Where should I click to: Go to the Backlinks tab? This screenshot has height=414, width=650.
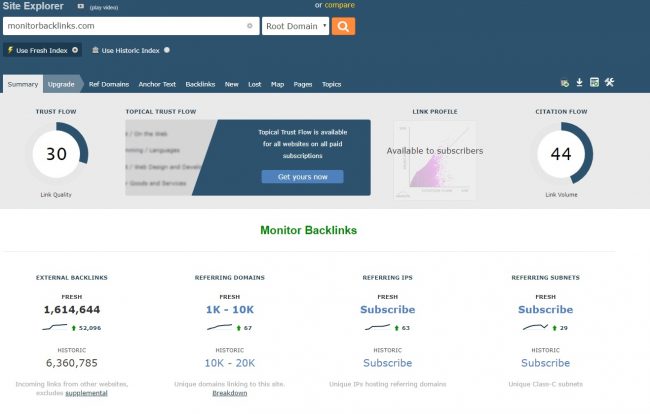tap(200, 85)
